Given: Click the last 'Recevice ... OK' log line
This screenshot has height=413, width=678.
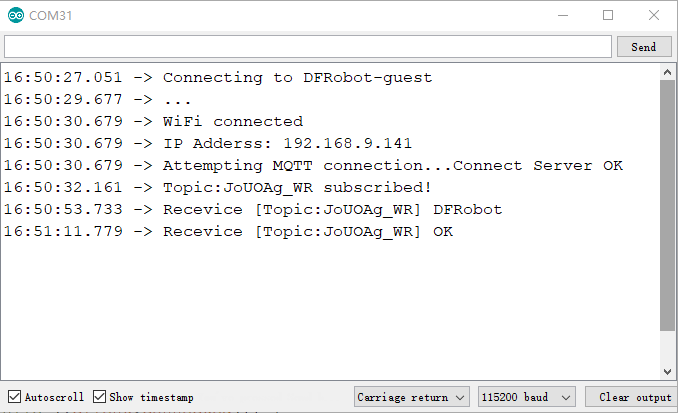Looking at the screenshot, I should pyautogui.click(x=228, y=232).
